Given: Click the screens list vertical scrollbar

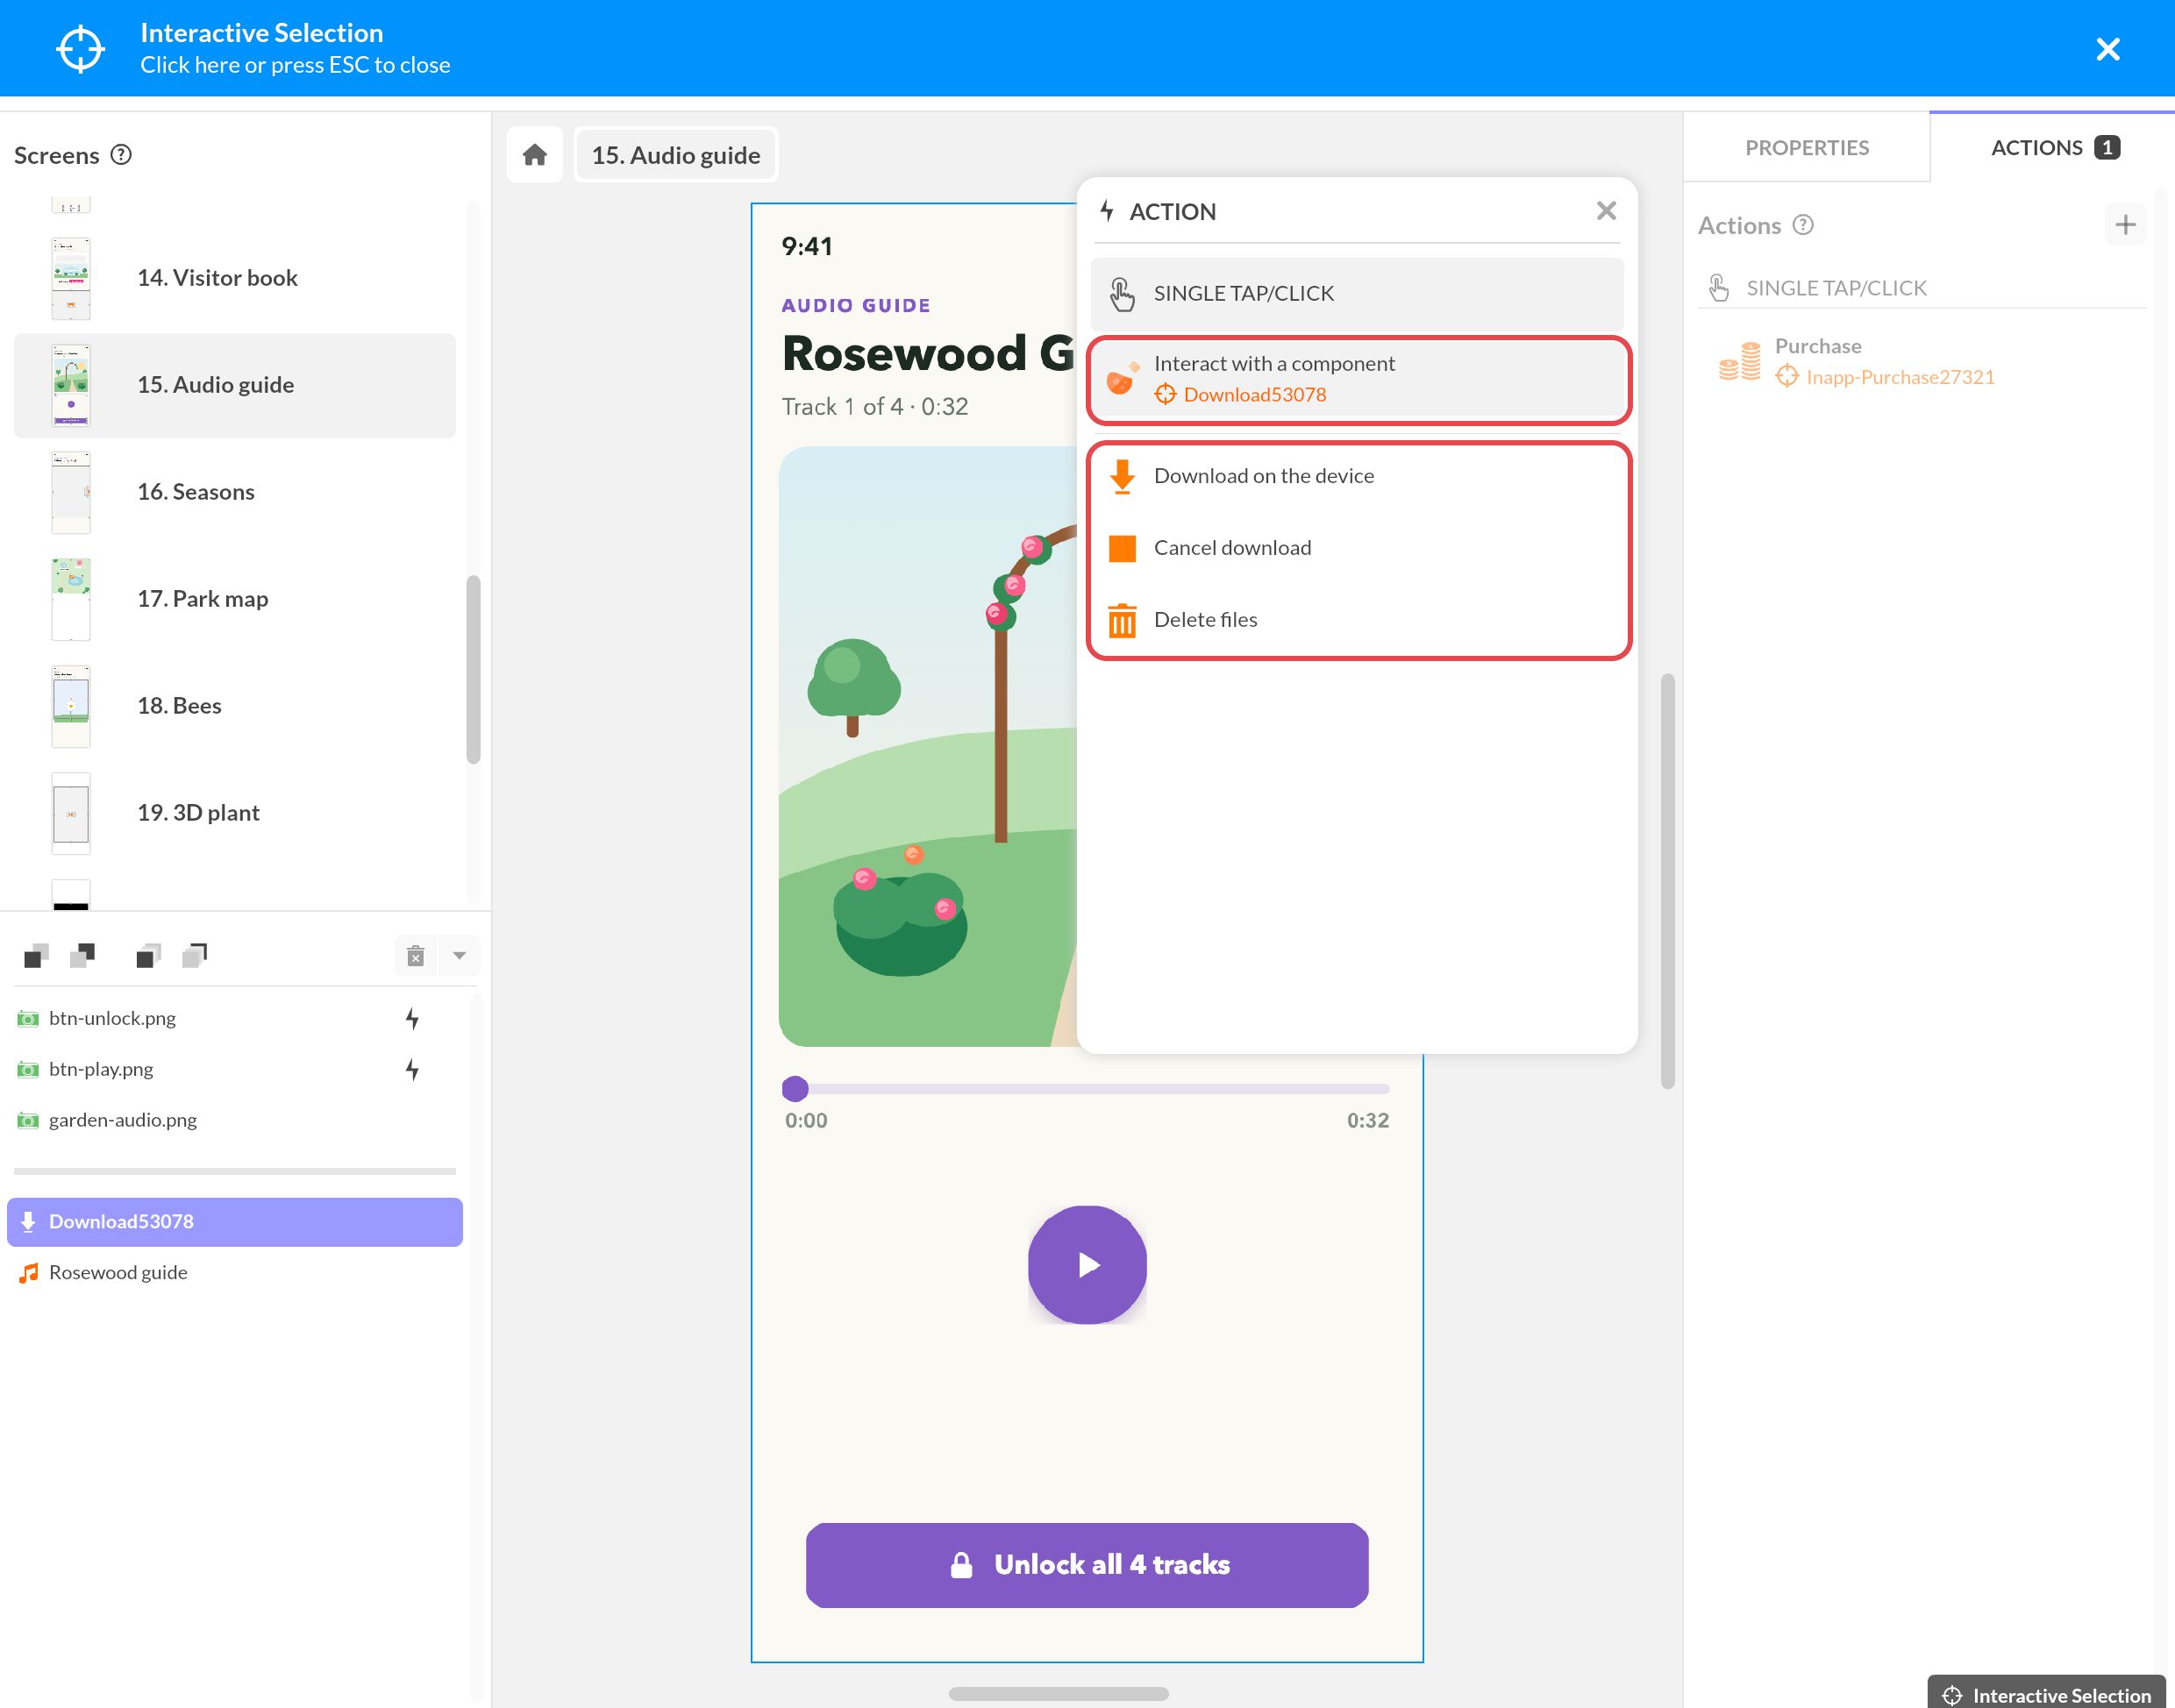Looking at the screenshot, I should coord(473,670).
